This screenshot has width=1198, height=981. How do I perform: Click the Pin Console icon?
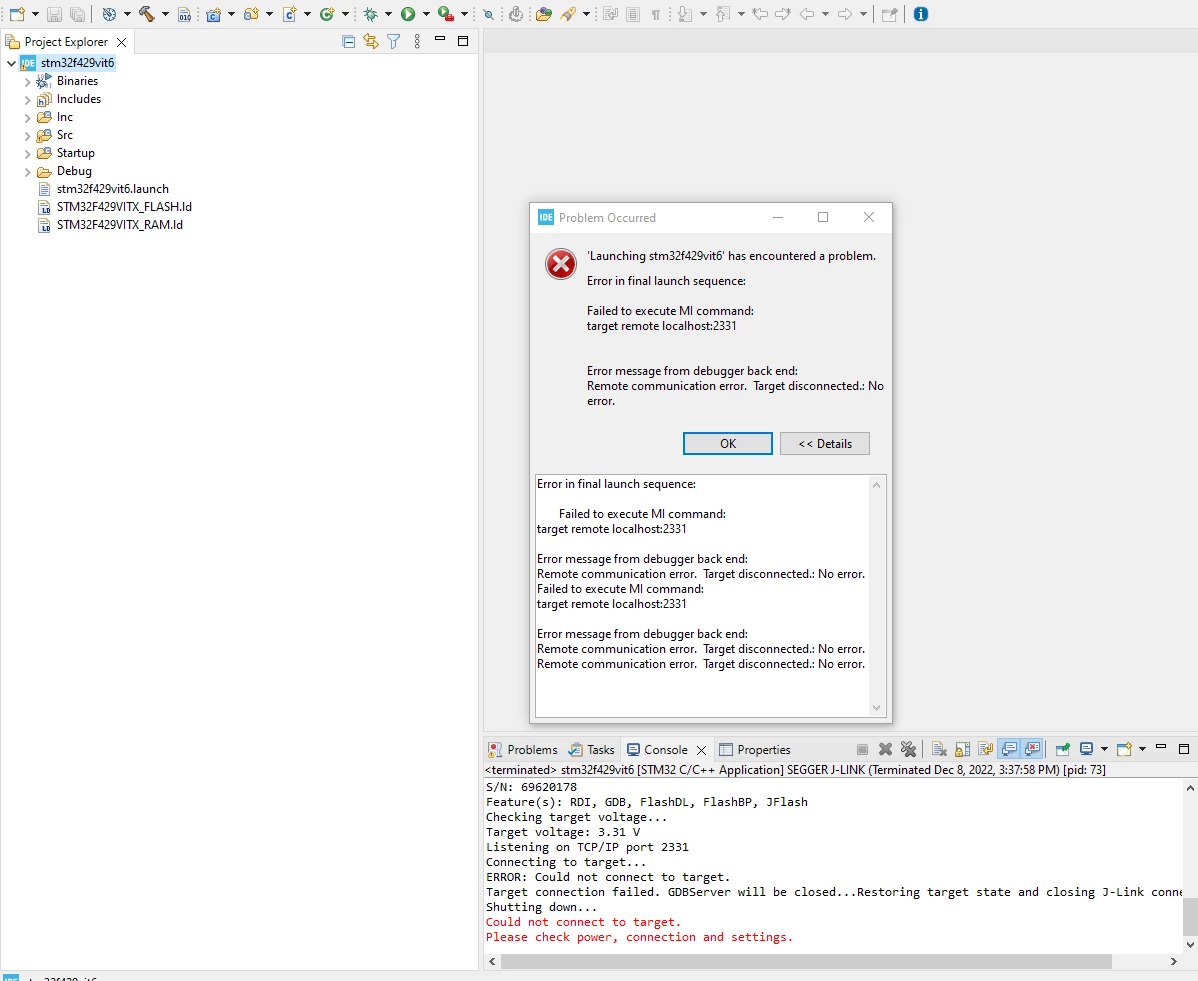1063,749
